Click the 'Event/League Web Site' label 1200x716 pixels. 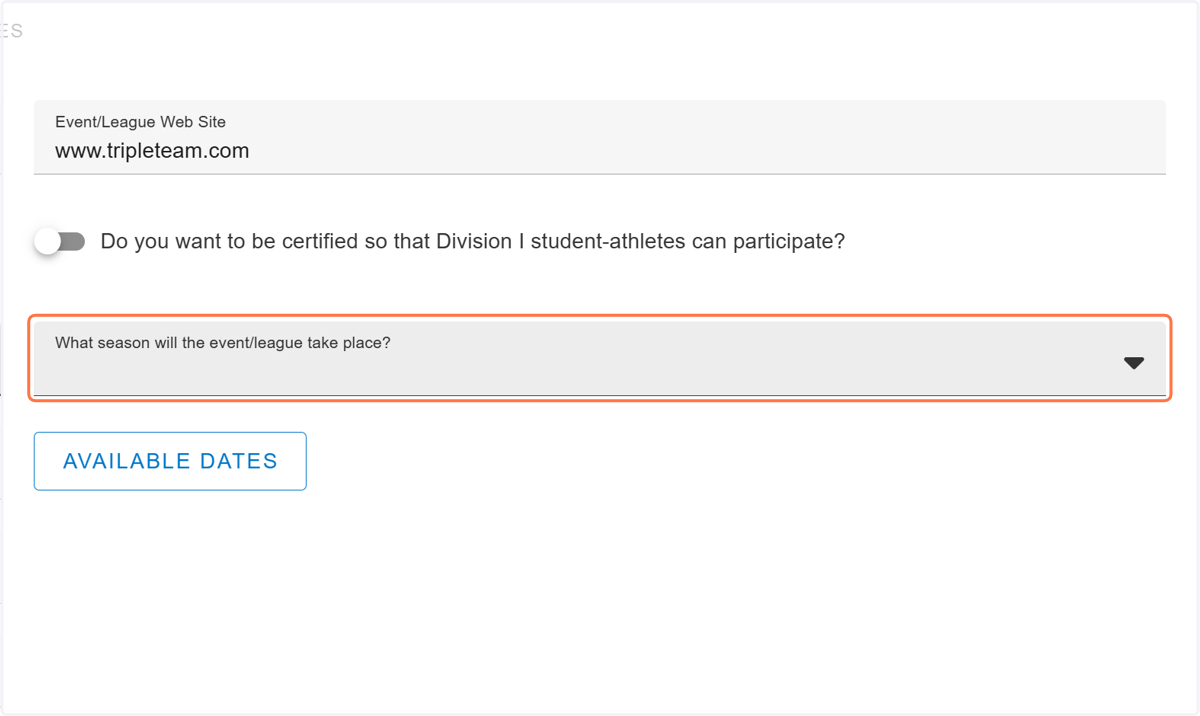pos(140,122)
